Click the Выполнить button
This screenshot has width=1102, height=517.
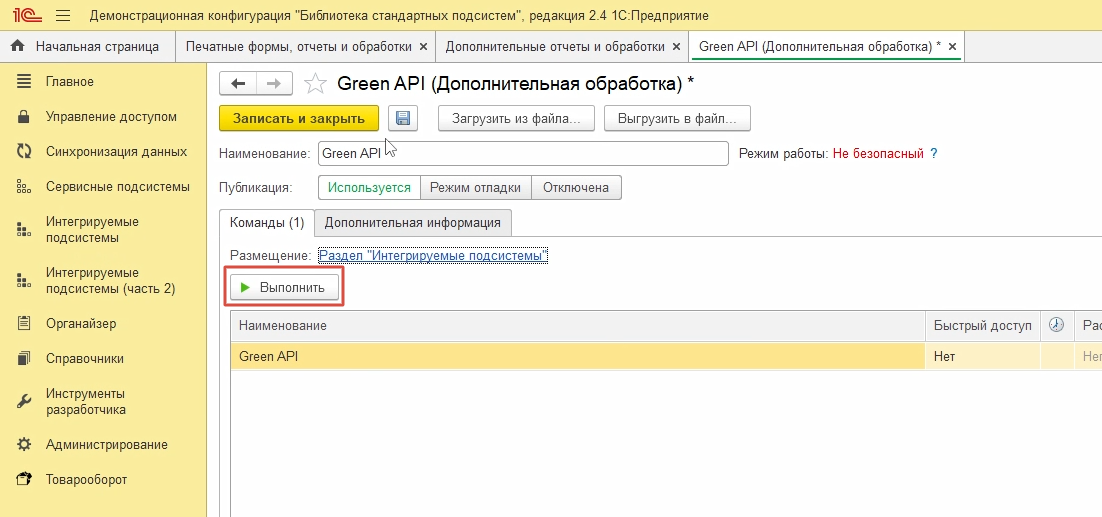coord(284,287)
